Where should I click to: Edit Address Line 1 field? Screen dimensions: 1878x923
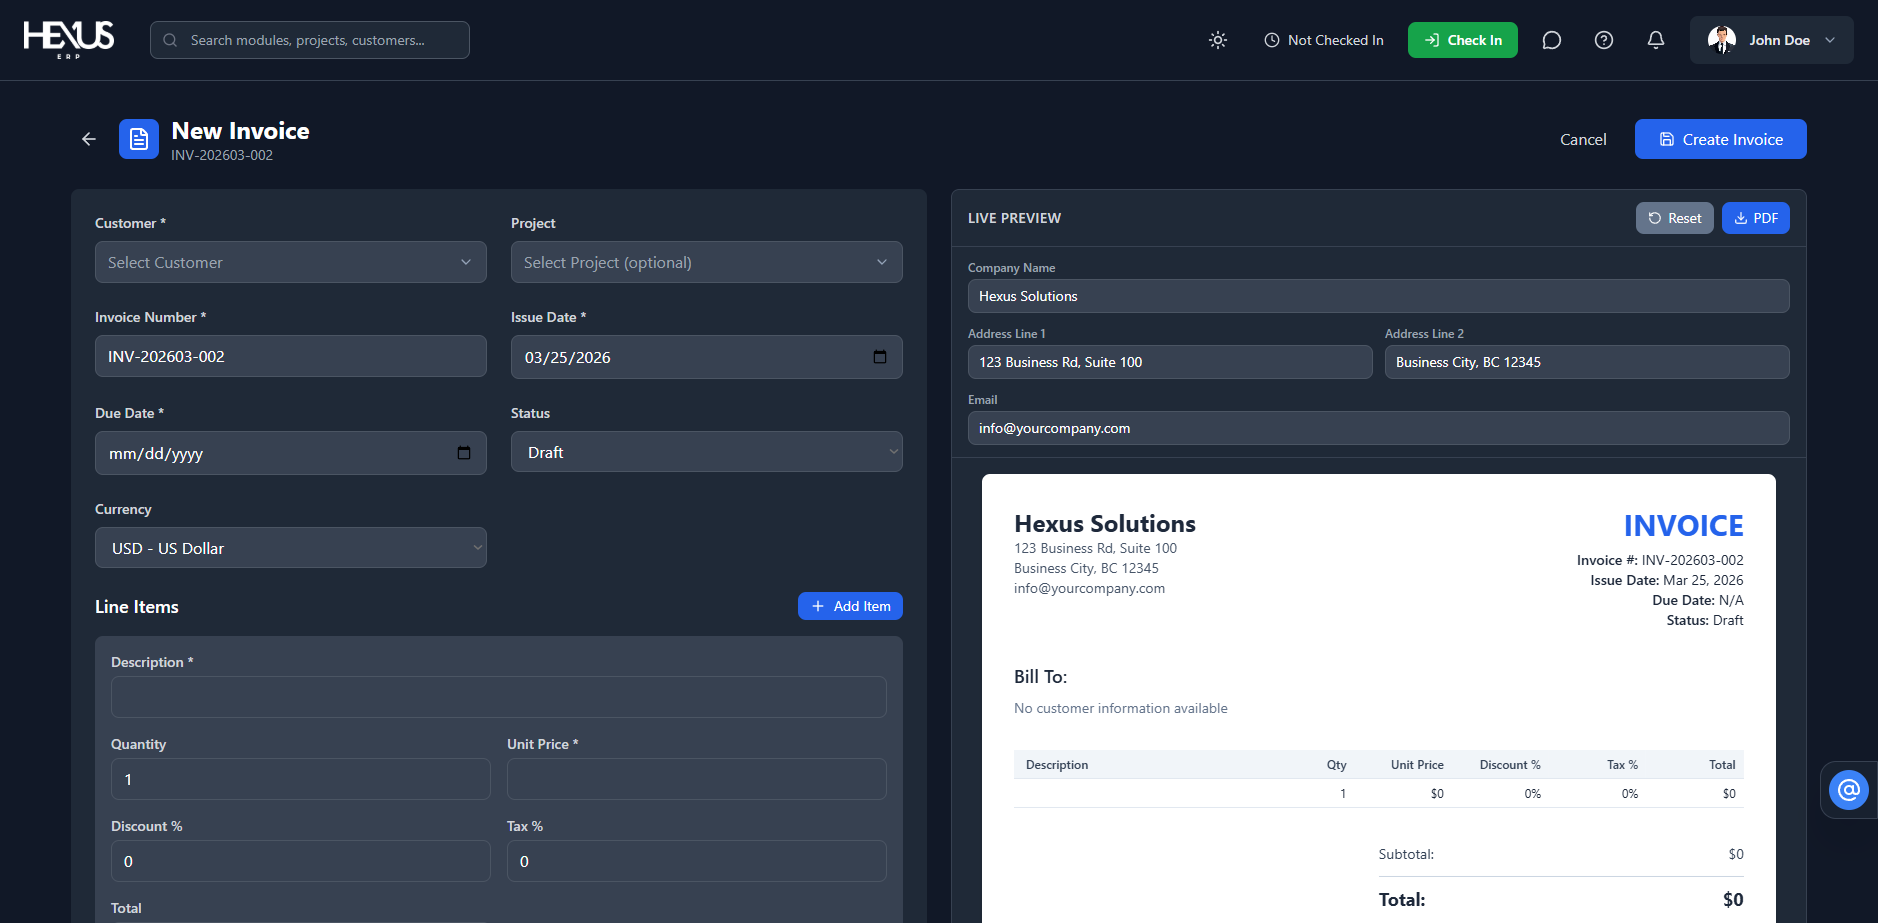pos(1170,362)
